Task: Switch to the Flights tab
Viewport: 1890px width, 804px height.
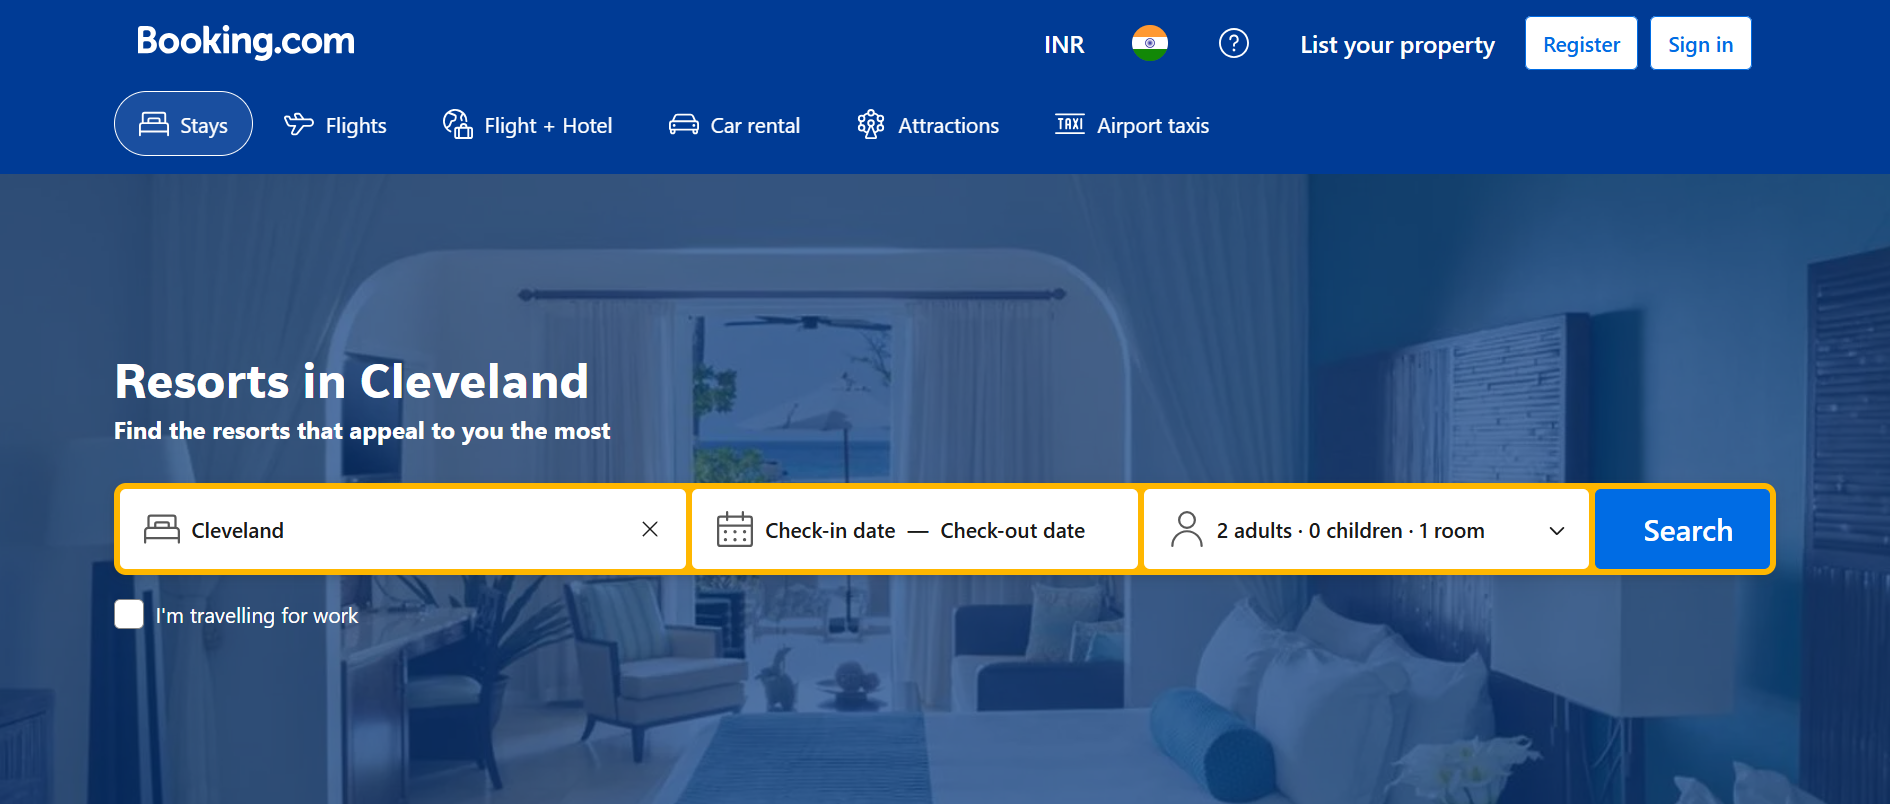Action: tap(335, 125)
